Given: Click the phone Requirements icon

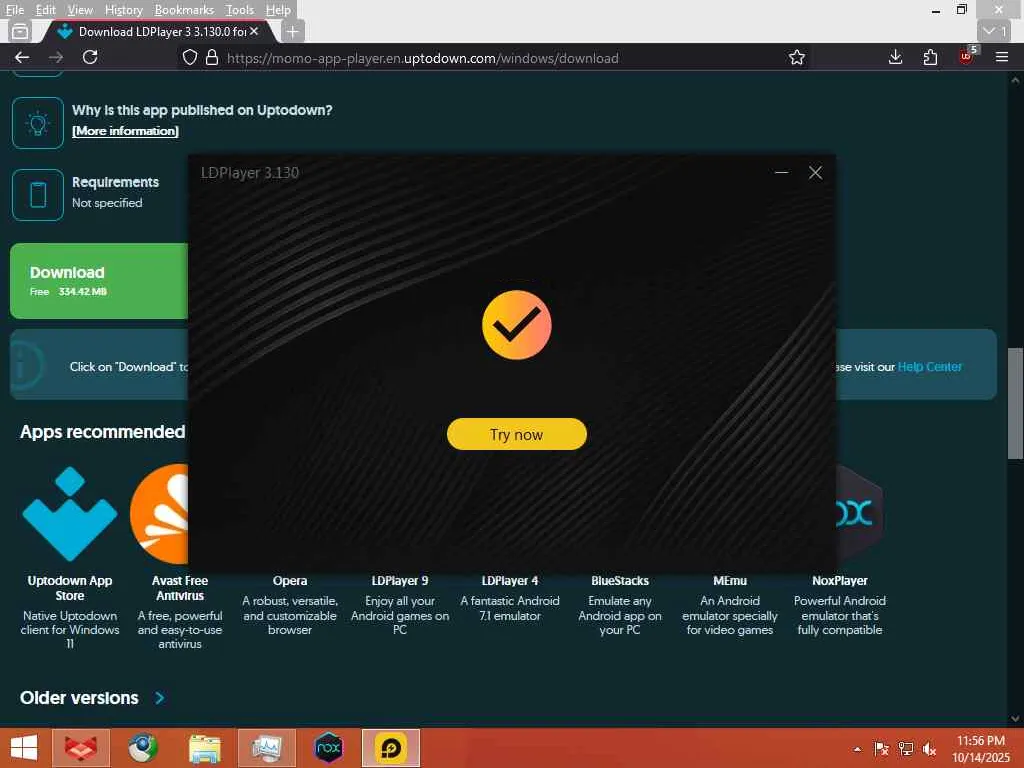Looking at the screenshot, I should click(38, 195).
